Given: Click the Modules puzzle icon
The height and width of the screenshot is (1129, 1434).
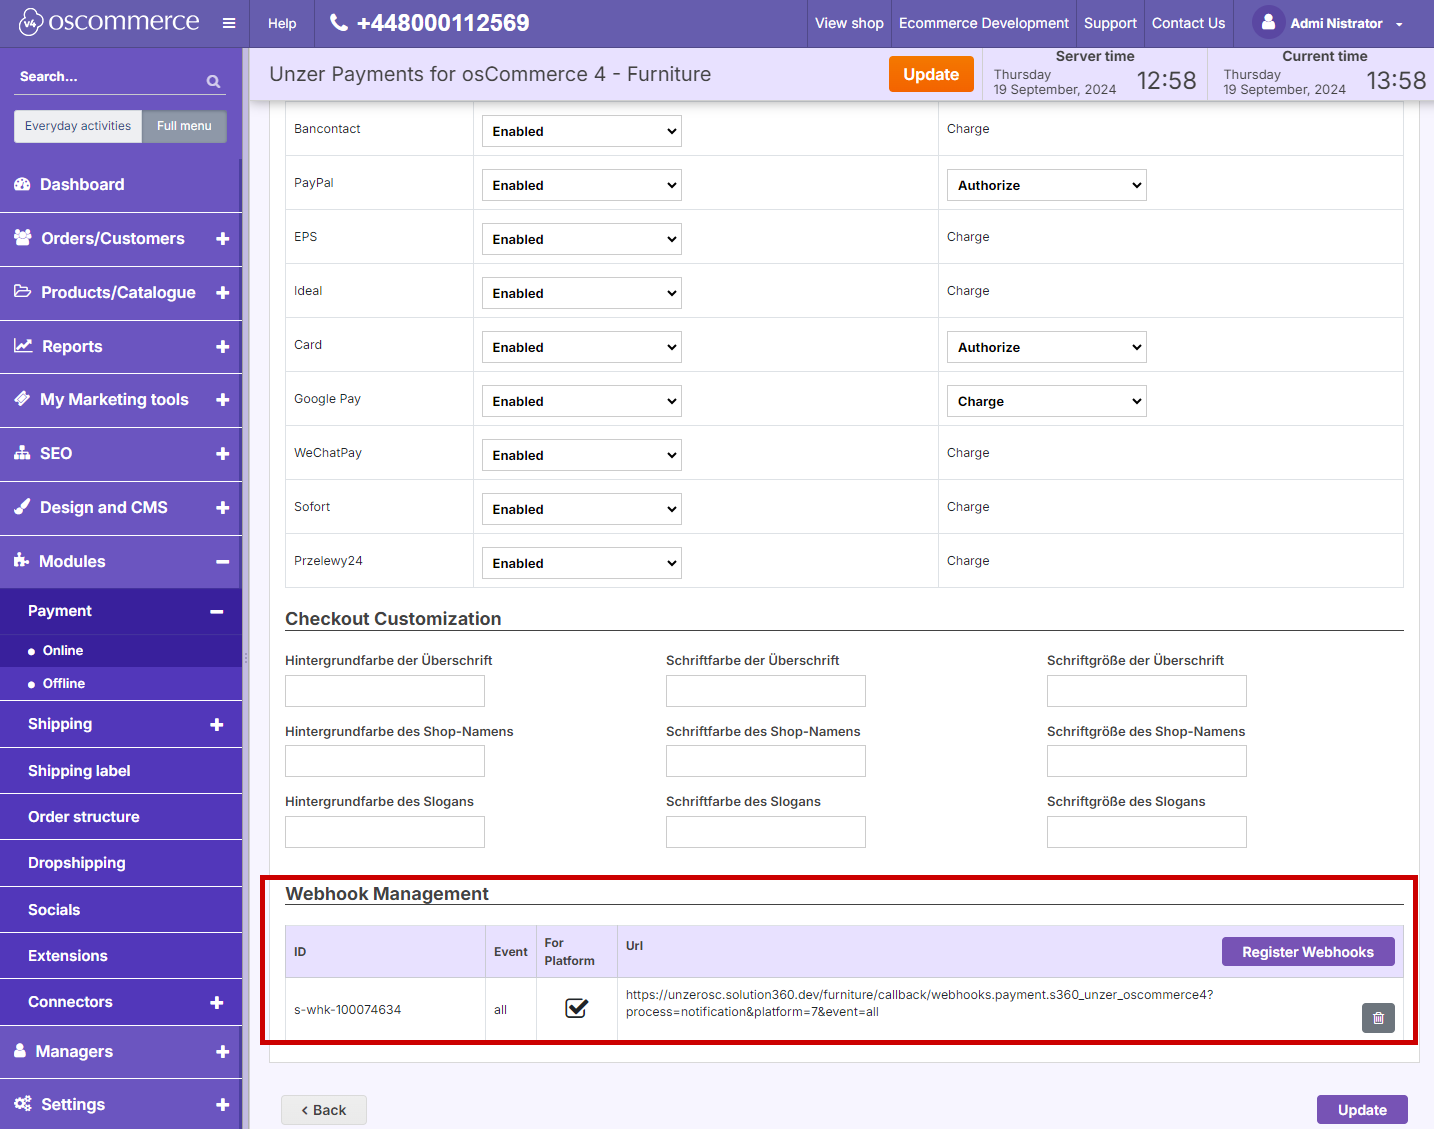Looking at the screenshot, I should tap(22, 561).
